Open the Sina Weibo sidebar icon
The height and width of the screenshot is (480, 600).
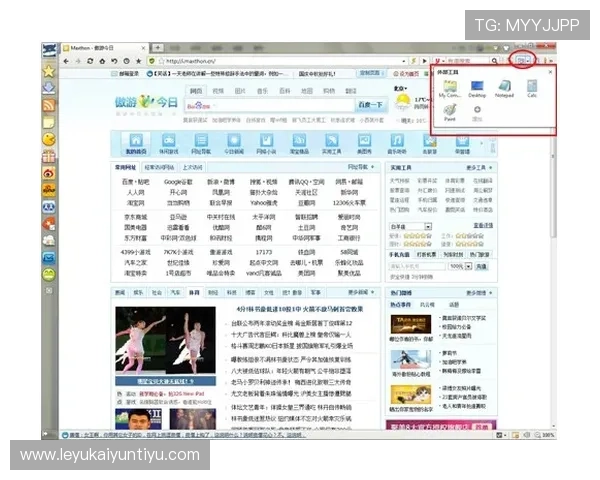coord(49,173)
